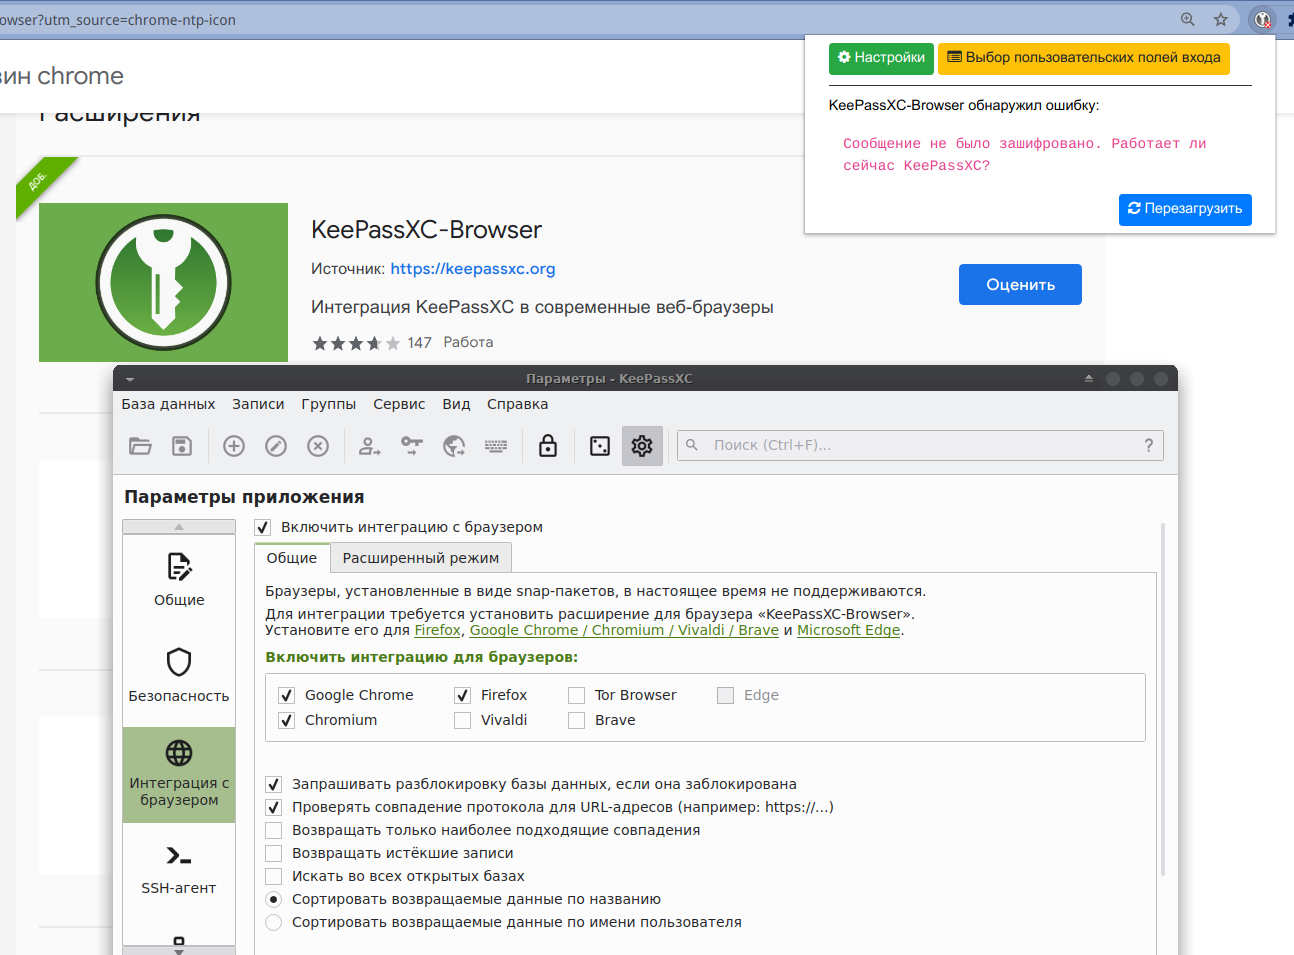Image resolution: width=1294 pixels, height=955 pixels.
Task: Enable Искать во всех открытых базах
Action: tap(273, 877)
